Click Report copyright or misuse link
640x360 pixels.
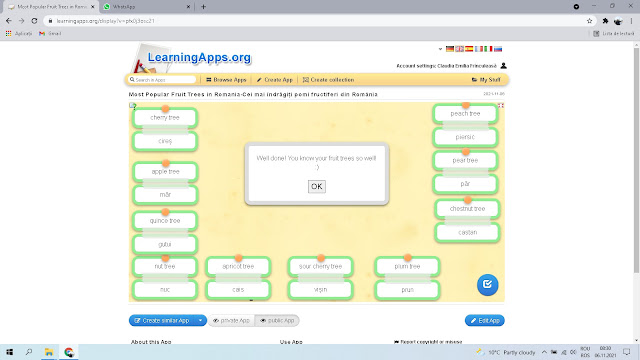point(428,342)
